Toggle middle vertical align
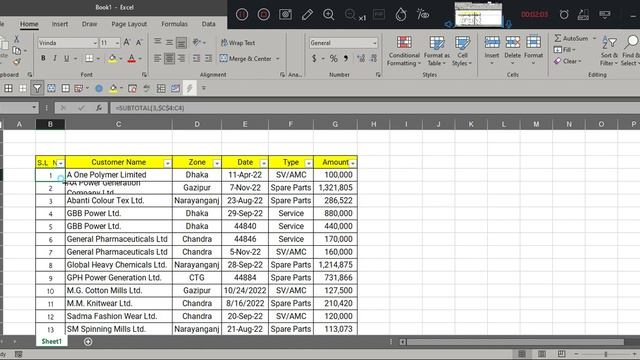The image size is (640, 360). tap(169, 42)
